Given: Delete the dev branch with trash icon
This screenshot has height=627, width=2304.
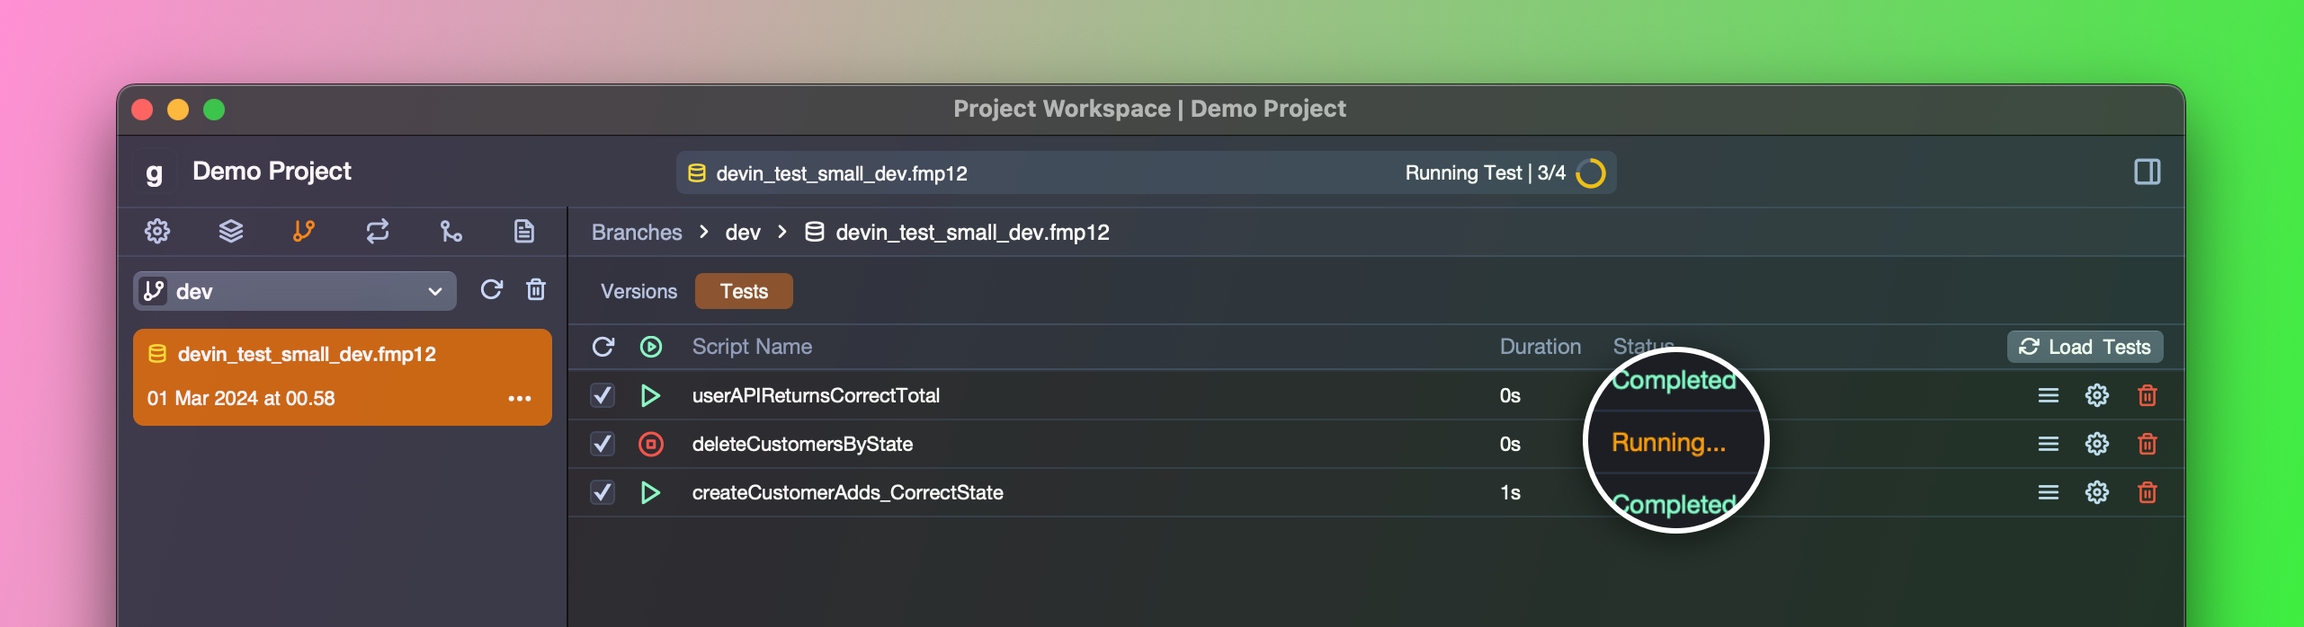Looking at the screenshot, I should [x=536, y=290].
